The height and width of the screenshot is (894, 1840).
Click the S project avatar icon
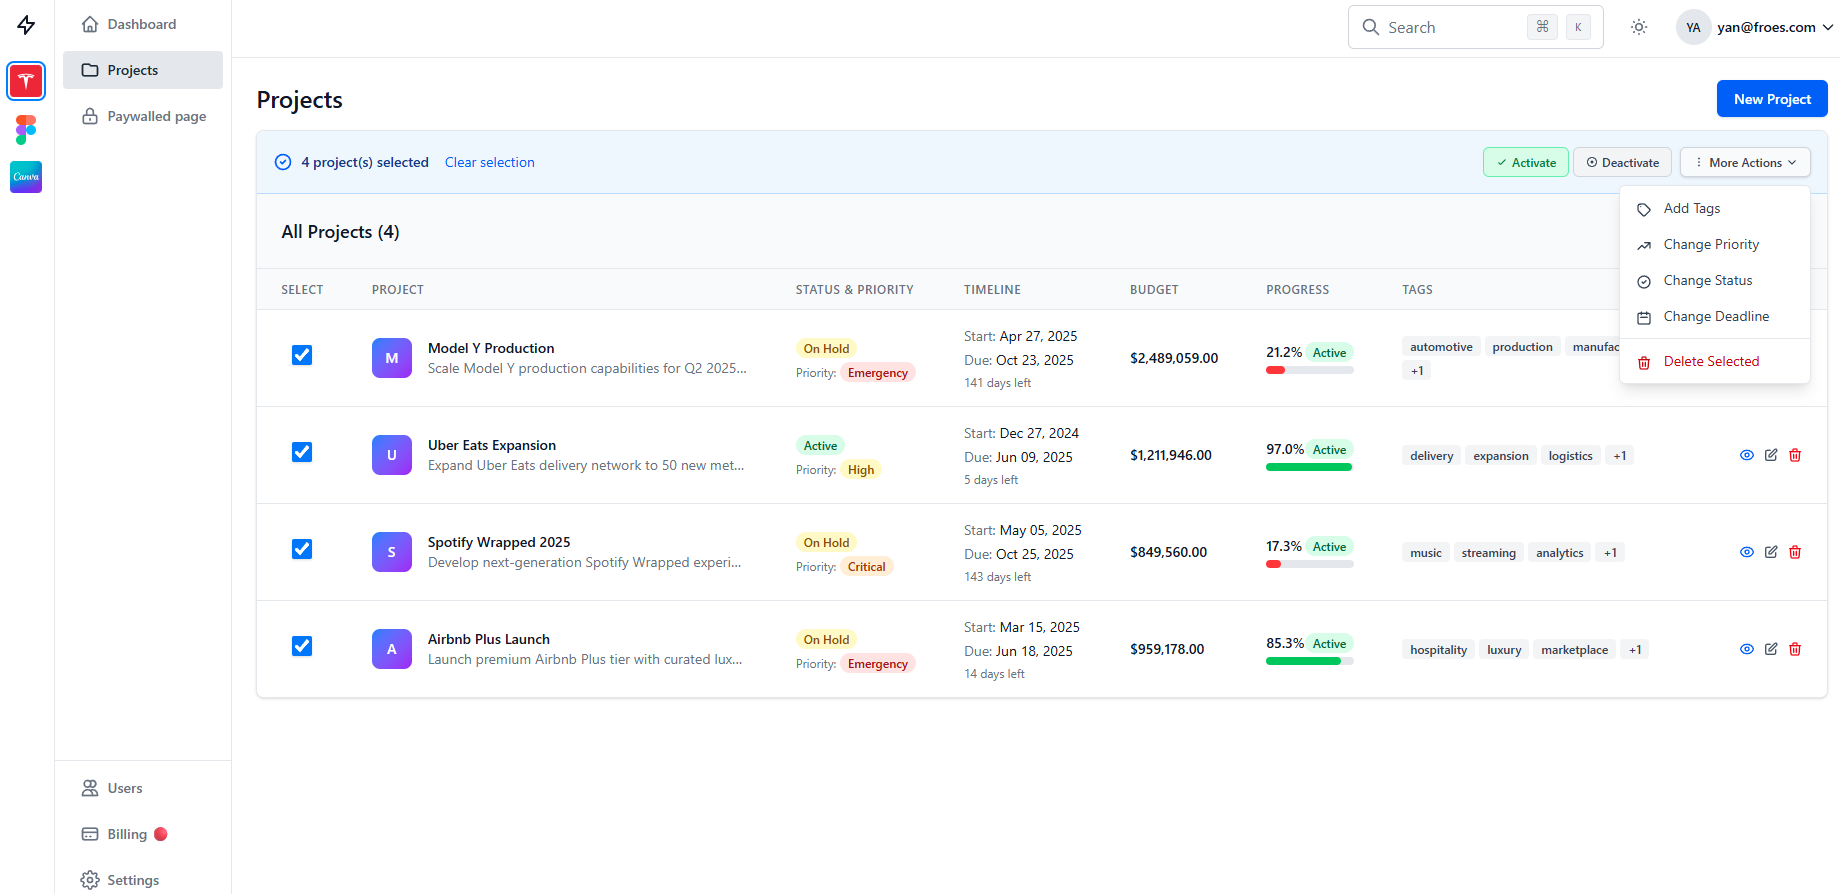[392, 552]
